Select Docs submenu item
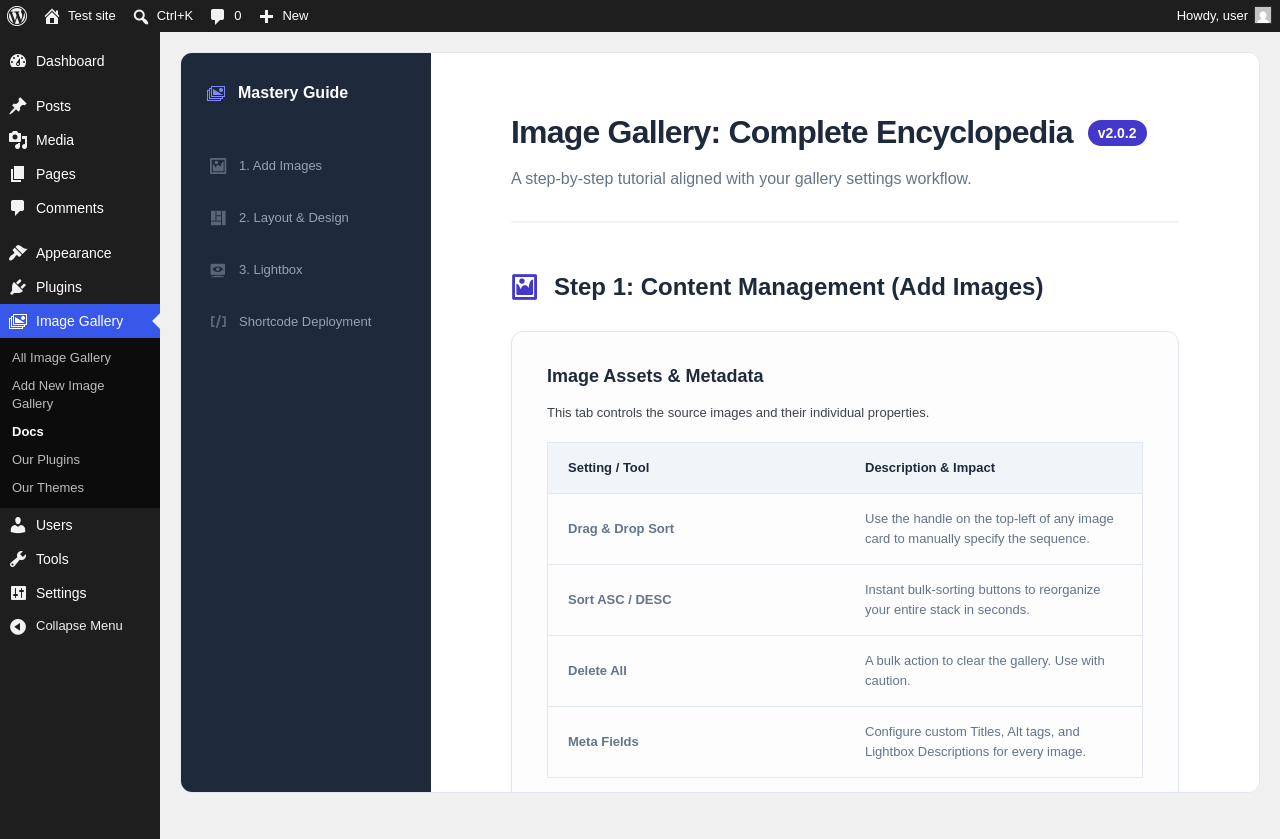This screenshot has width=1280, height=839. tap(28, 431)
